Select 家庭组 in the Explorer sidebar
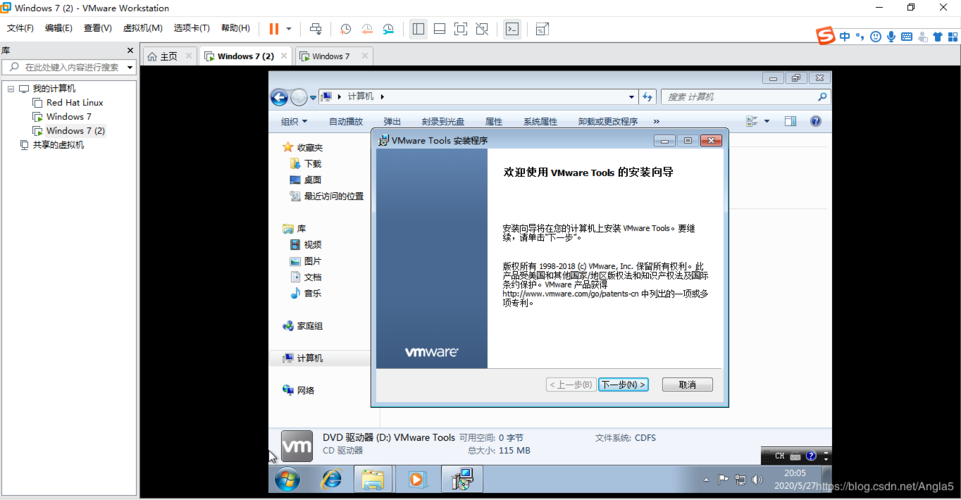 pyautogui.click(x=310, y=326)
